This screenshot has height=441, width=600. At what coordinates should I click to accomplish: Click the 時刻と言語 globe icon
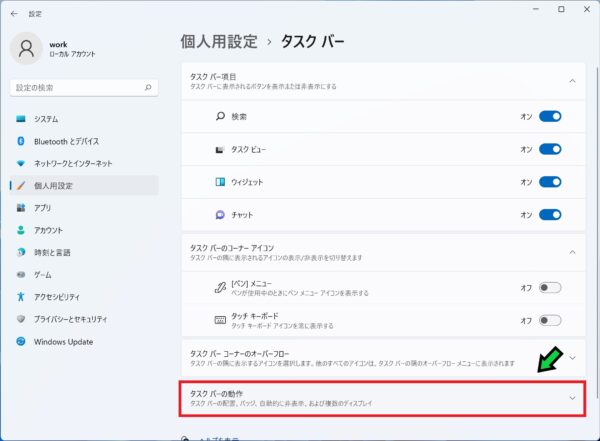(x=21, y=252)
